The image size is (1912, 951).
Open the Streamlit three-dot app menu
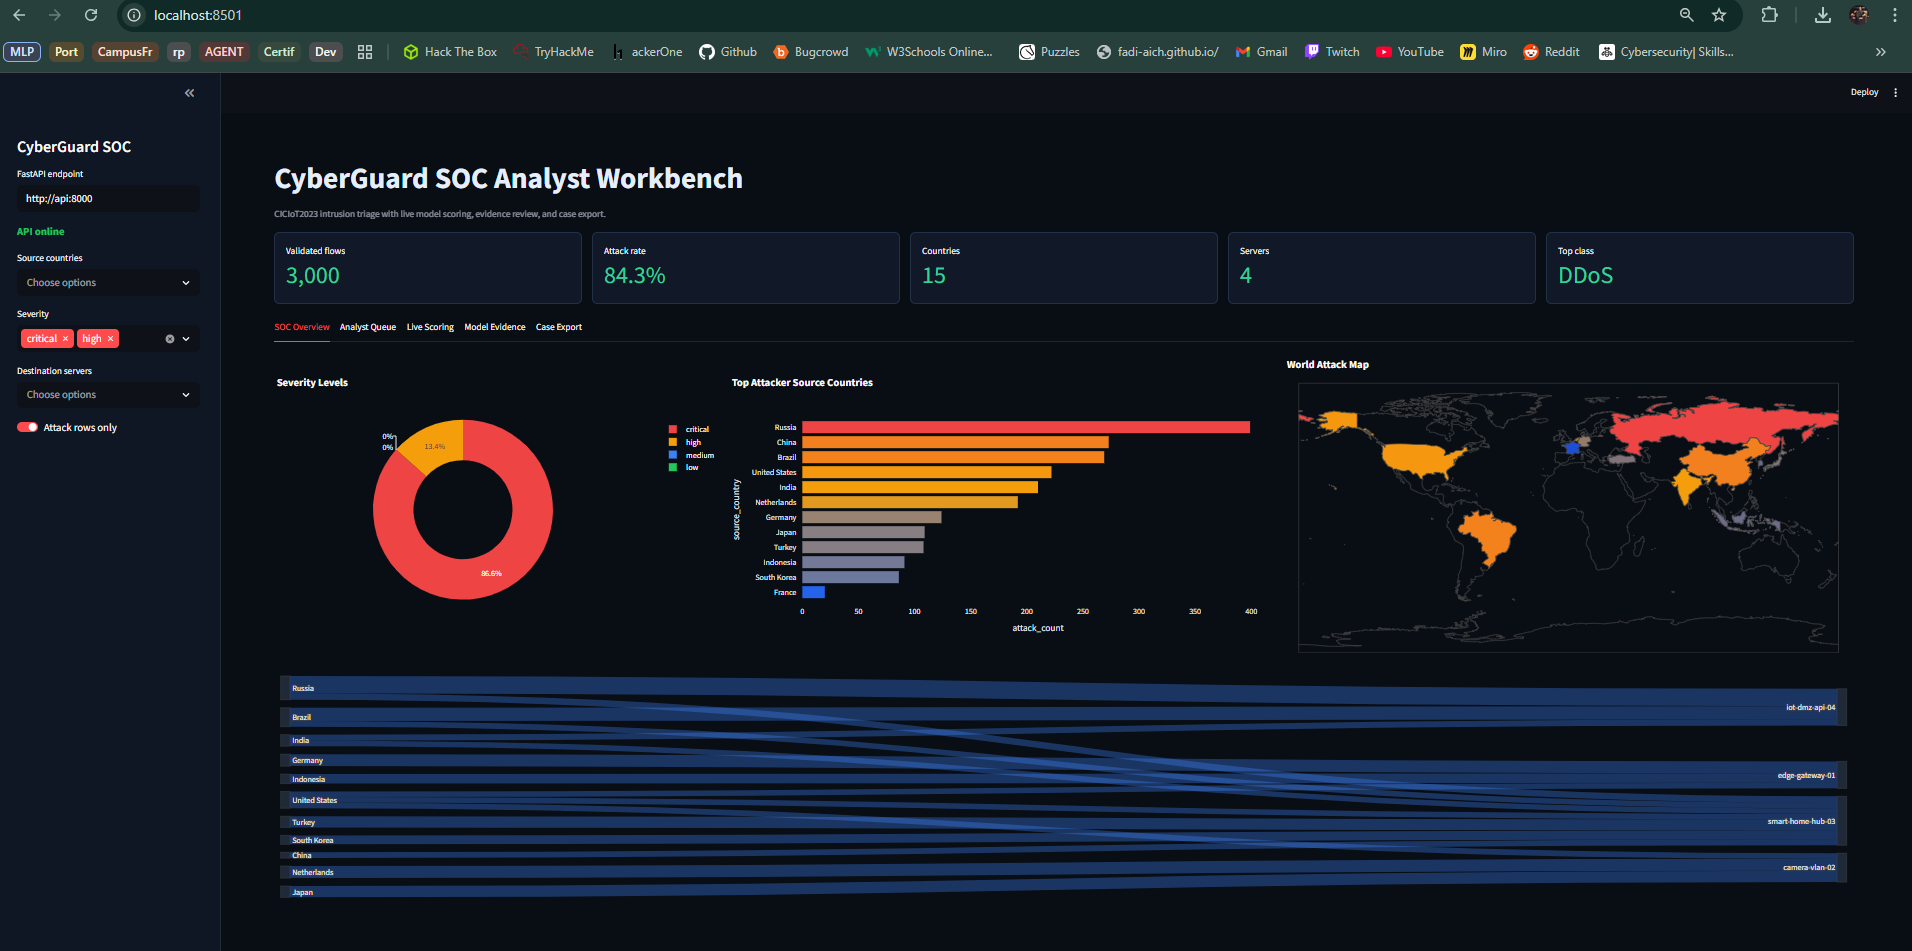(x=1895, y=92)
